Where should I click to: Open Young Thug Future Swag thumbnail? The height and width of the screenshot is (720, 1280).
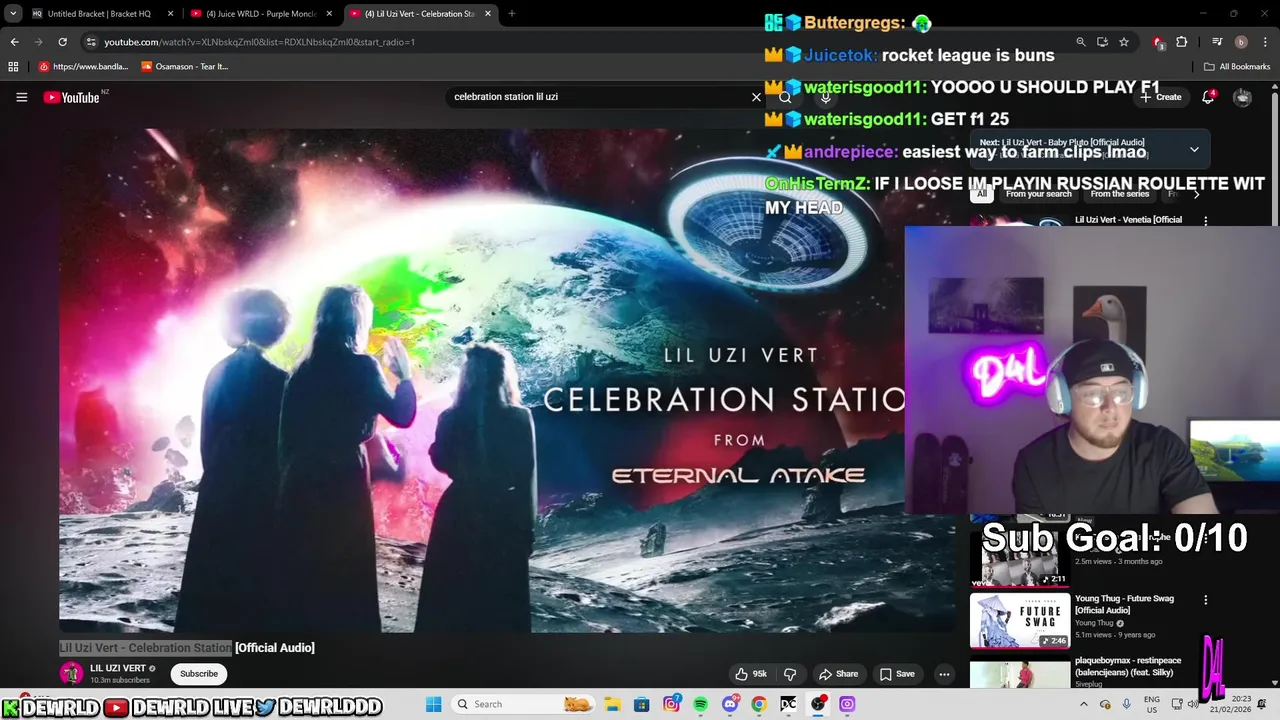(x=1020, y=621)
